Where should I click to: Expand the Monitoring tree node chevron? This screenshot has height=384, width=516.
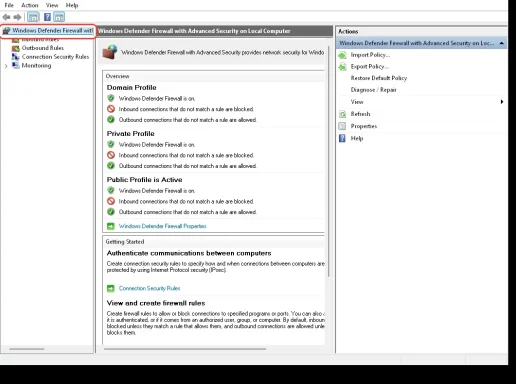coord(6,66)
